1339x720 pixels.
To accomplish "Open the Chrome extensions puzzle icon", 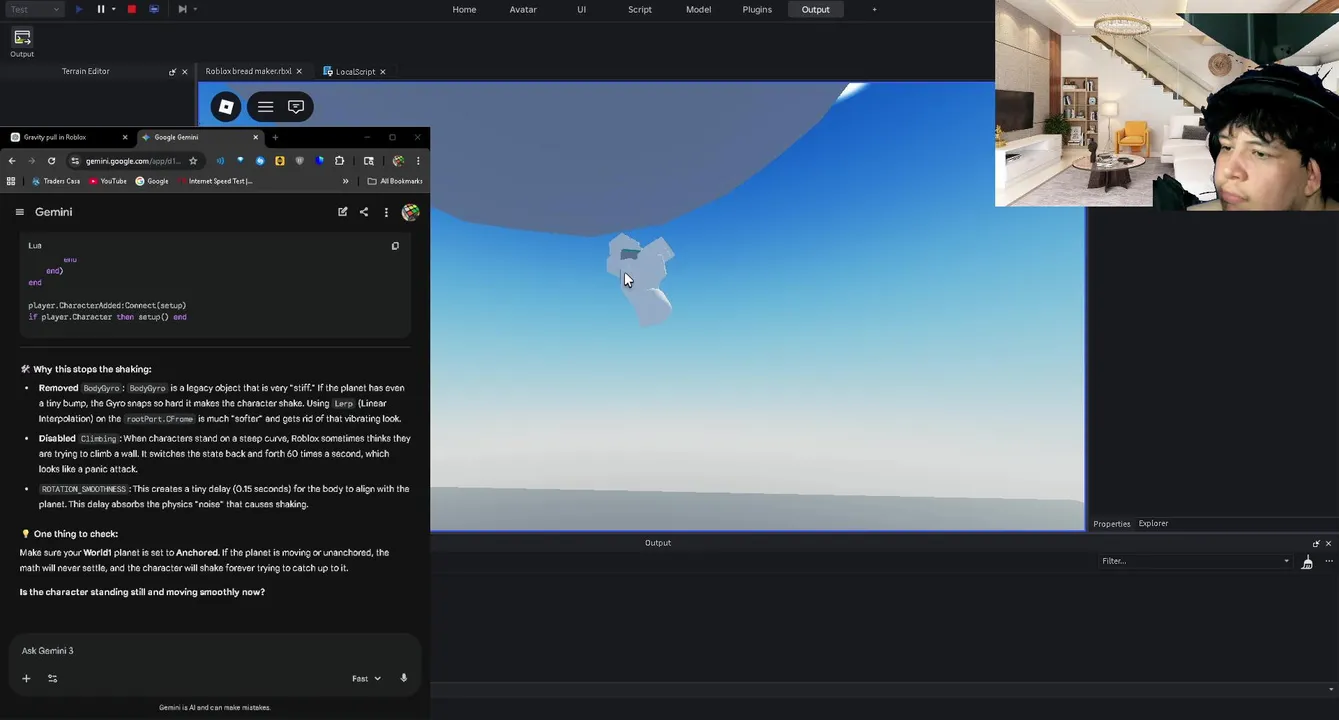I will click(x=340, y=161).
